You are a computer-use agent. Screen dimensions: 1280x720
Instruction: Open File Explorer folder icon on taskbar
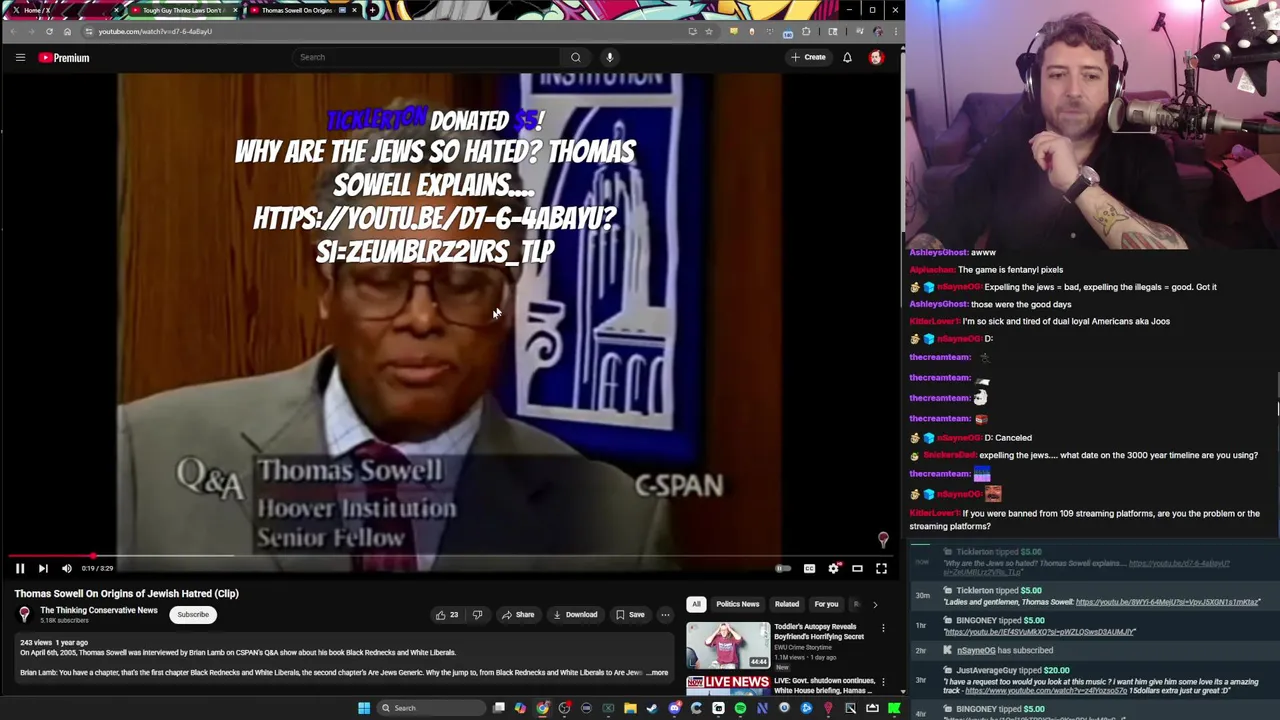(x=630, y=708)
